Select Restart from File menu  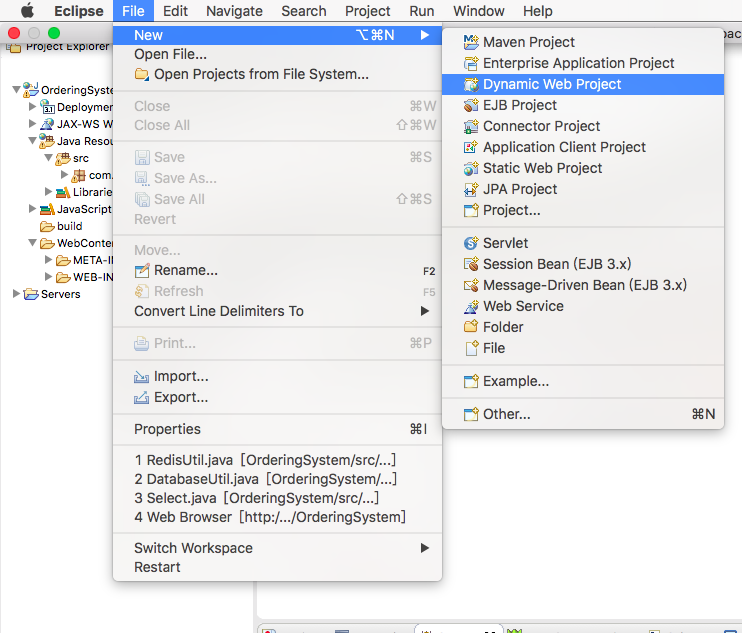tap(277, 567)
